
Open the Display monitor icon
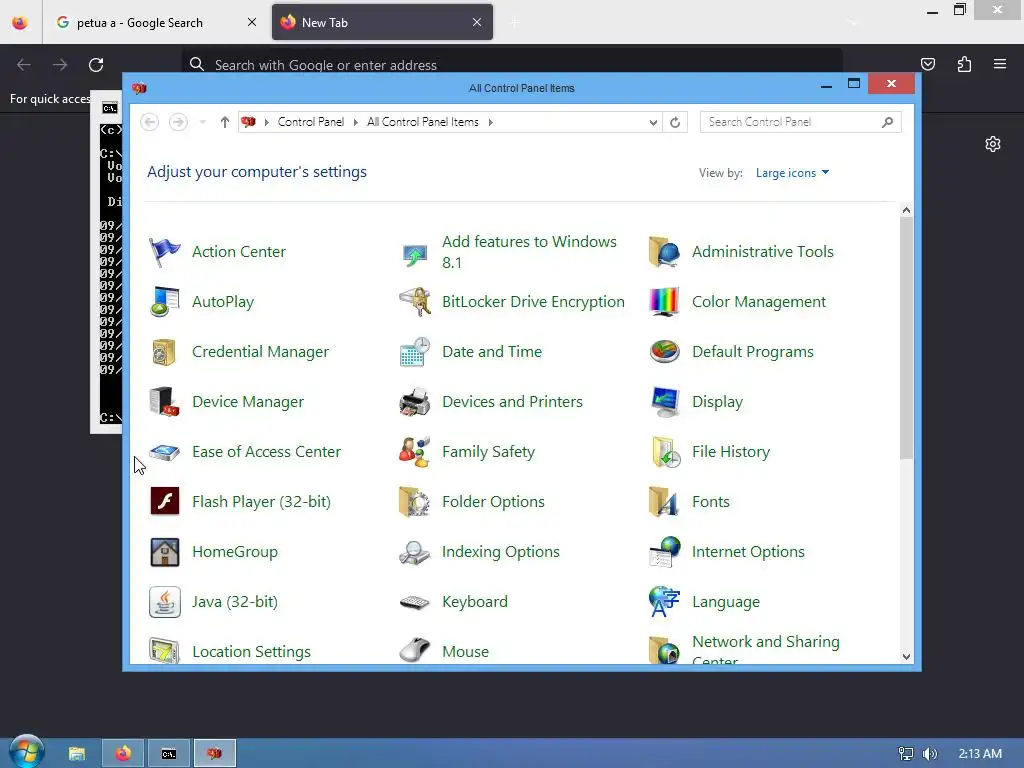[x=664, y=402]
